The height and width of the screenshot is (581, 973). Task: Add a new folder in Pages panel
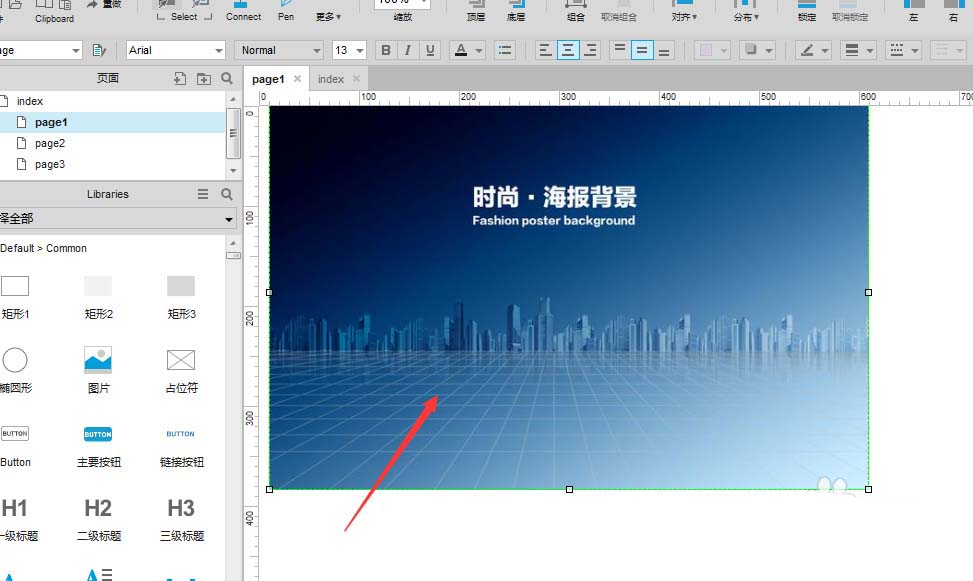(x=204, y=78)
